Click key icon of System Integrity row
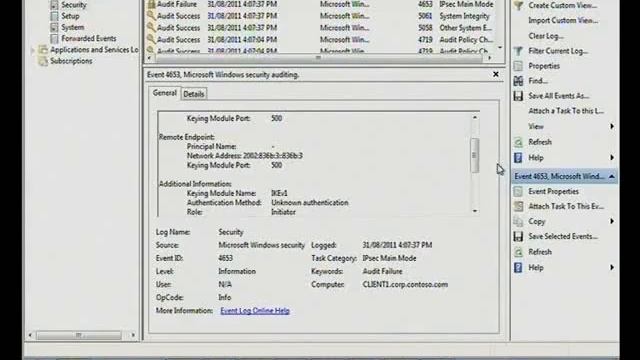640x360 pixels. 151,16
